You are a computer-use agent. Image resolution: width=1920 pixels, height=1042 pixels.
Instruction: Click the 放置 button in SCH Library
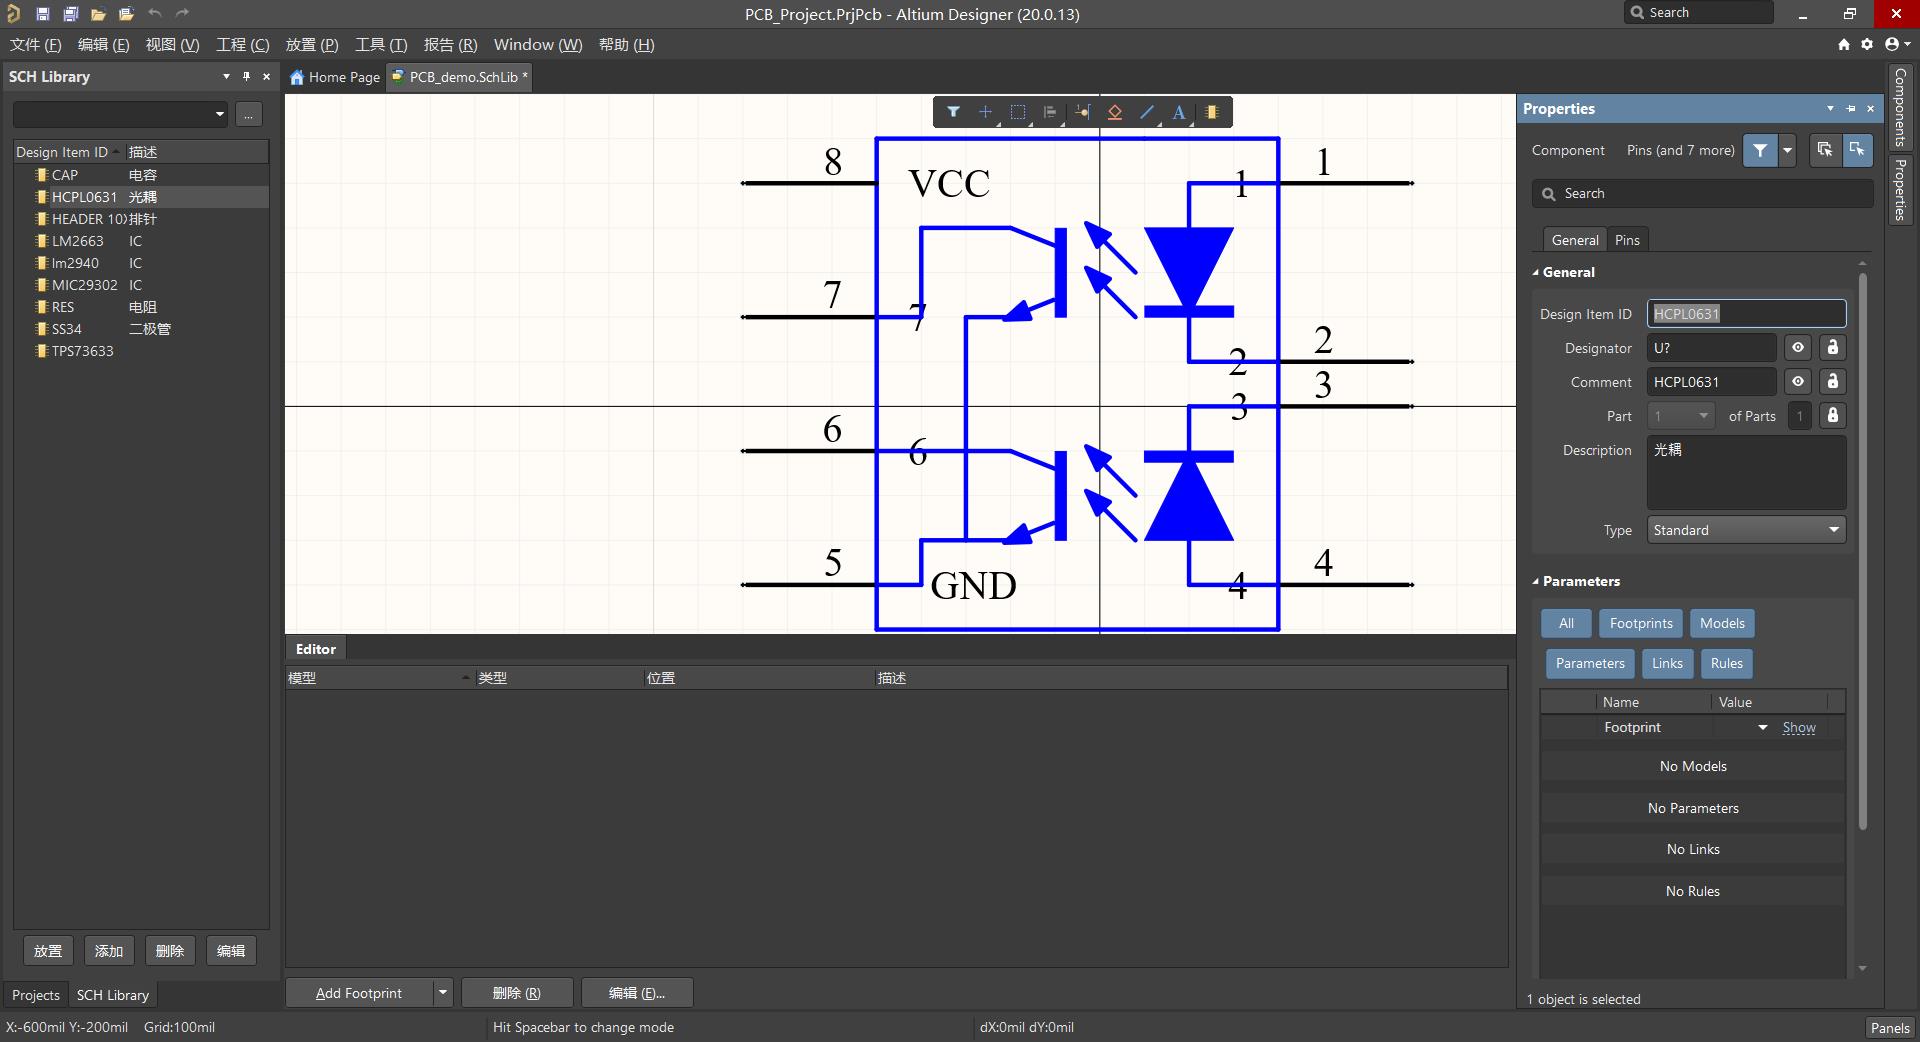pos(48,951)
